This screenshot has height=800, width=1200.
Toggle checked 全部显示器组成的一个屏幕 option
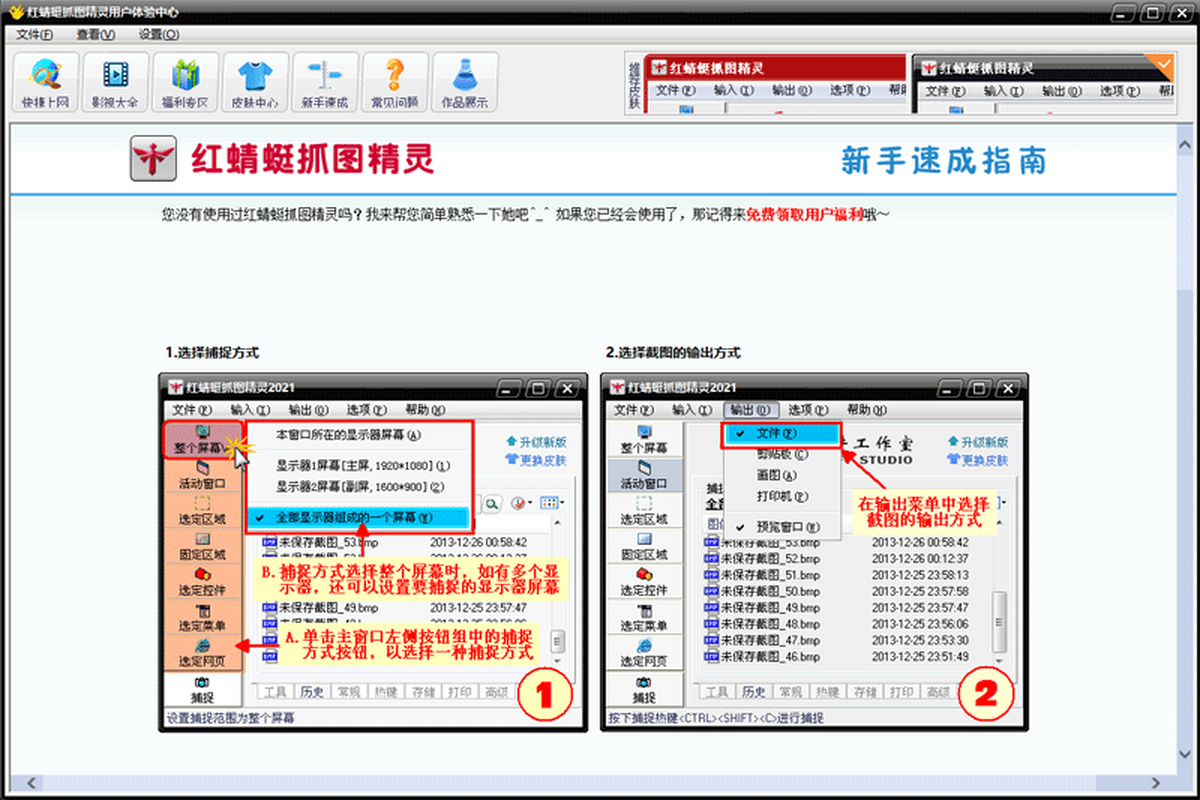coord(355,517)
